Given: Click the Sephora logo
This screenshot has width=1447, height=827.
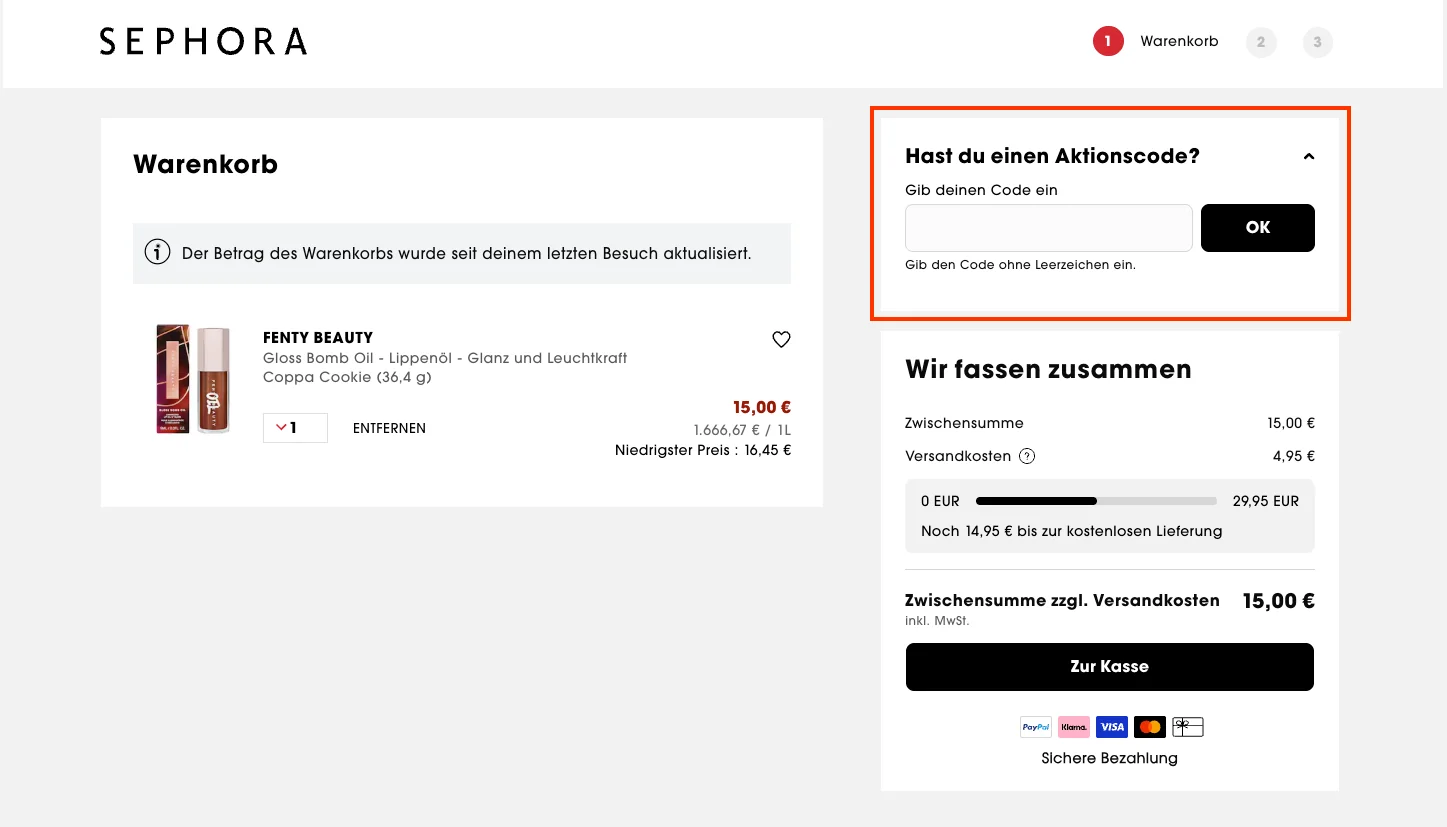Looking at the screenshot, I should coord(203,41).
